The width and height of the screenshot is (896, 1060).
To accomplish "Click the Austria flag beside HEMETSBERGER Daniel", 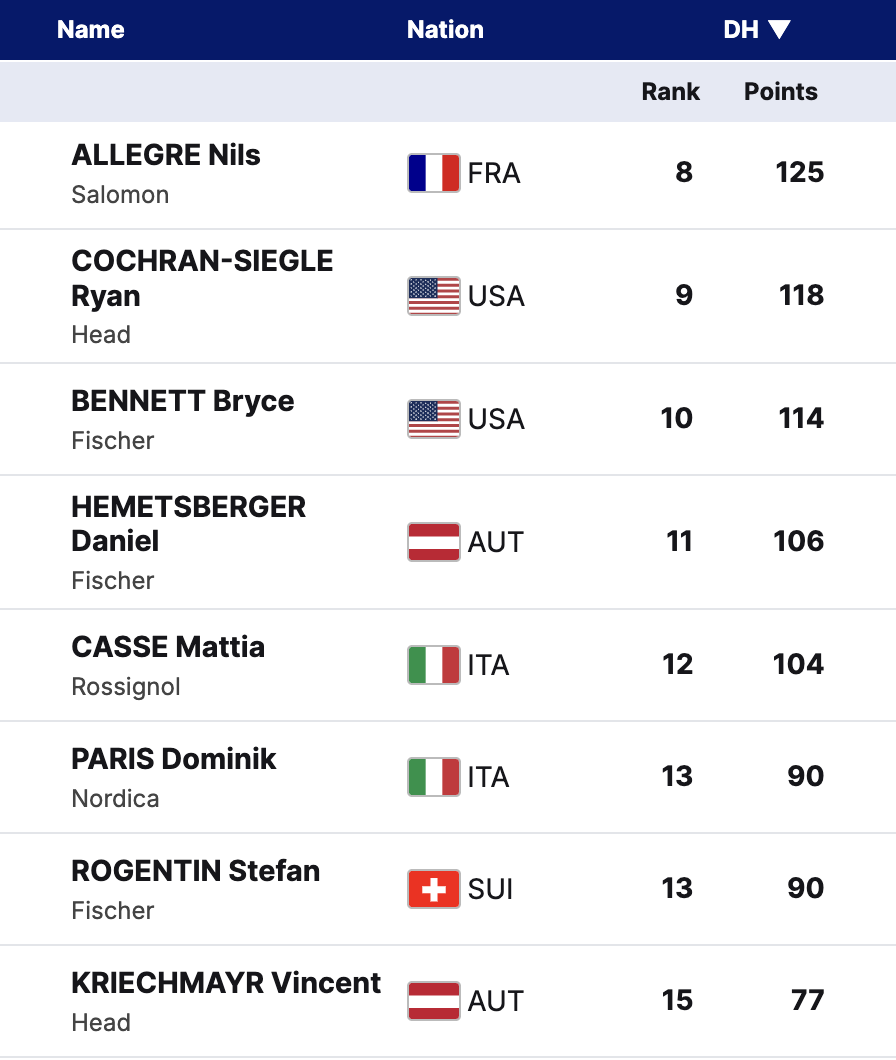I will 434,542.
